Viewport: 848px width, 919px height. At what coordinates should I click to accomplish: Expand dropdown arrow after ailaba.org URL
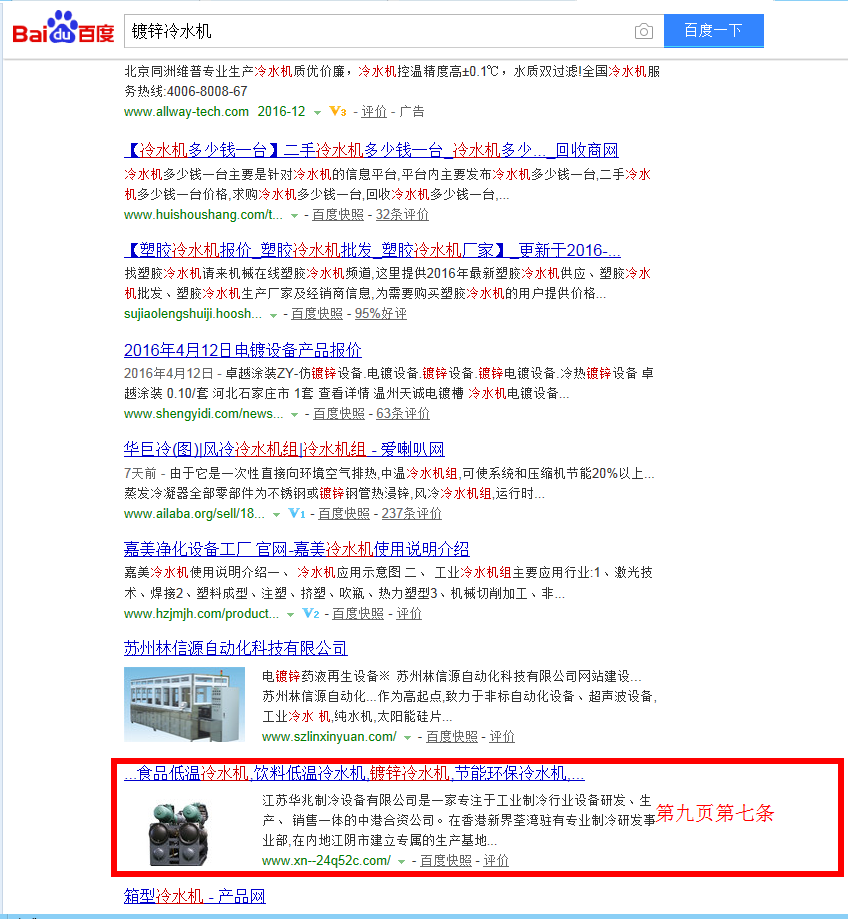[x=276, y=515]
